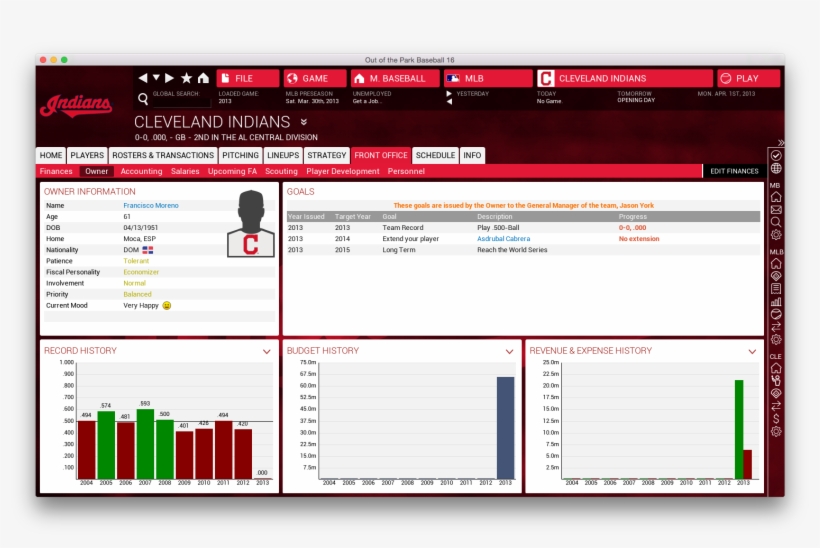Screen dimensions: 820x548
Task: Open the Player Development sub-tab
Action: coord(343,171)
